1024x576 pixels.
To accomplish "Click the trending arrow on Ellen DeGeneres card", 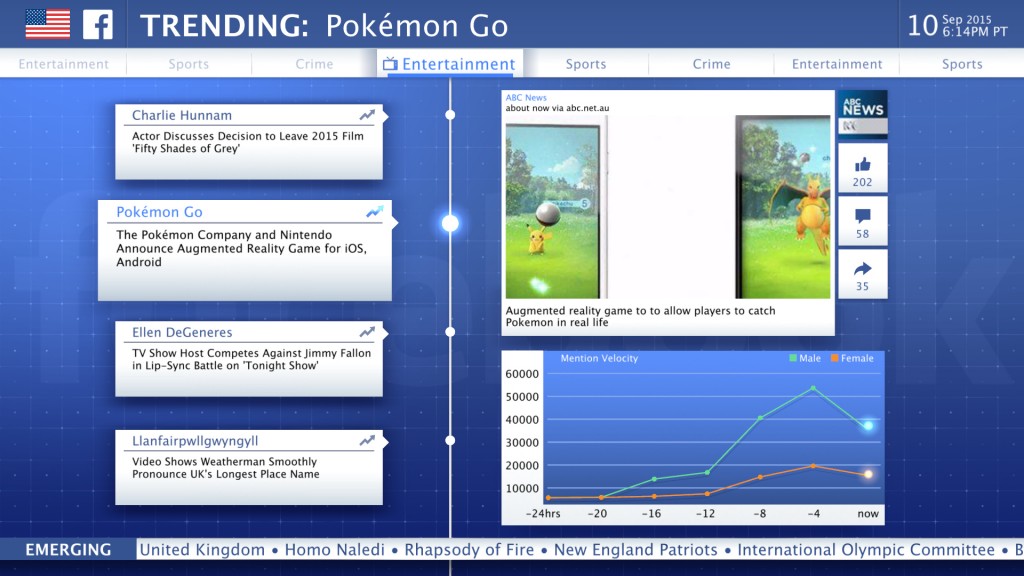I will click(x=367, y=332).
